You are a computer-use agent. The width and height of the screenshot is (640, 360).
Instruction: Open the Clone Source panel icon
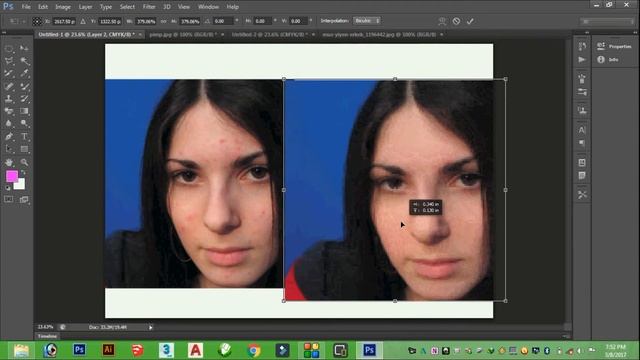coord(582,110)
